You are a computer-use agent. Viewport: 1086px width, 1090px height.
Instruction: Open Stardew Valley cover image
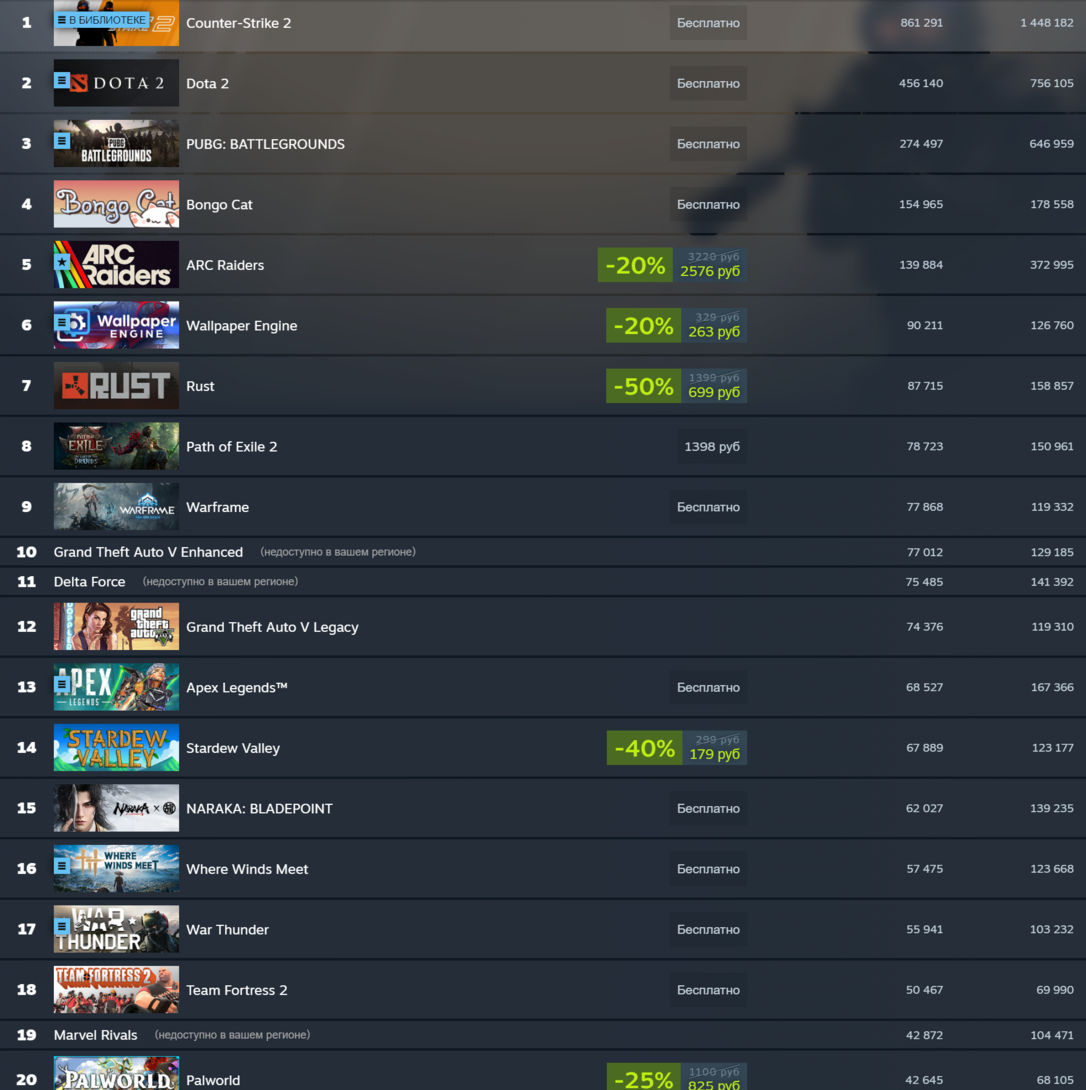point(116,748)
